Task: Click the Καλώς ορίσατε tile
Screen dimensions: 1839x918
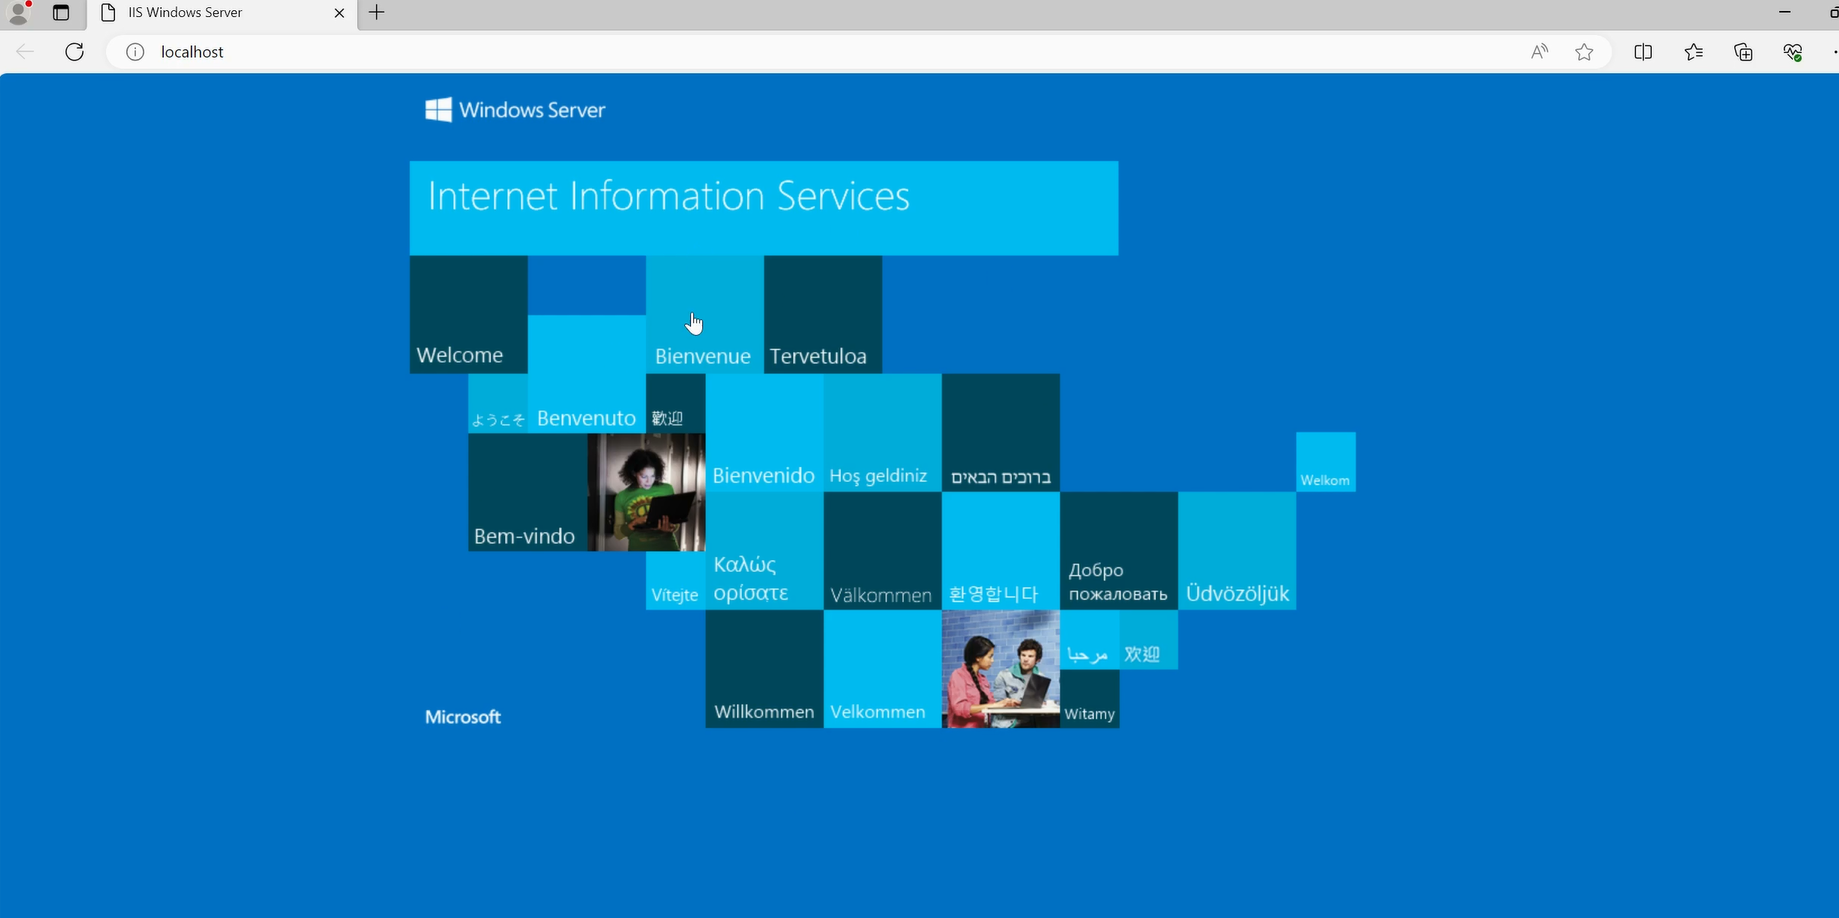Action: tap(764, 551)
